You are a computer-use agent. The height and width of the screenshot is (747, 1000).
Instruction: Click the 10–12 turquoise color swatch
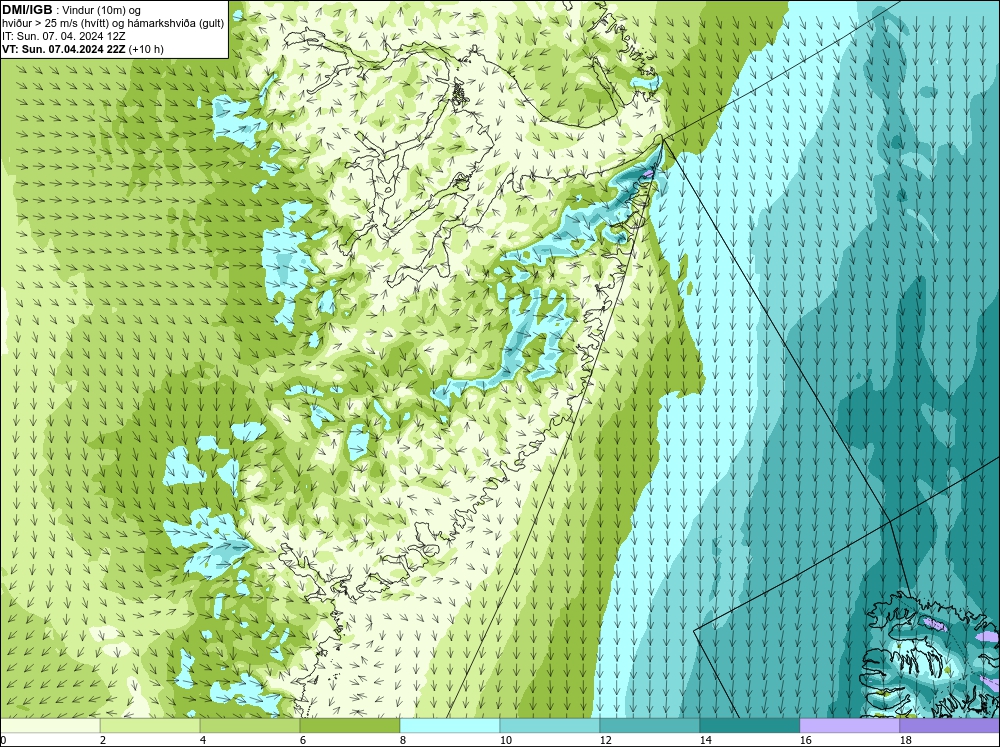pos(550,726)
